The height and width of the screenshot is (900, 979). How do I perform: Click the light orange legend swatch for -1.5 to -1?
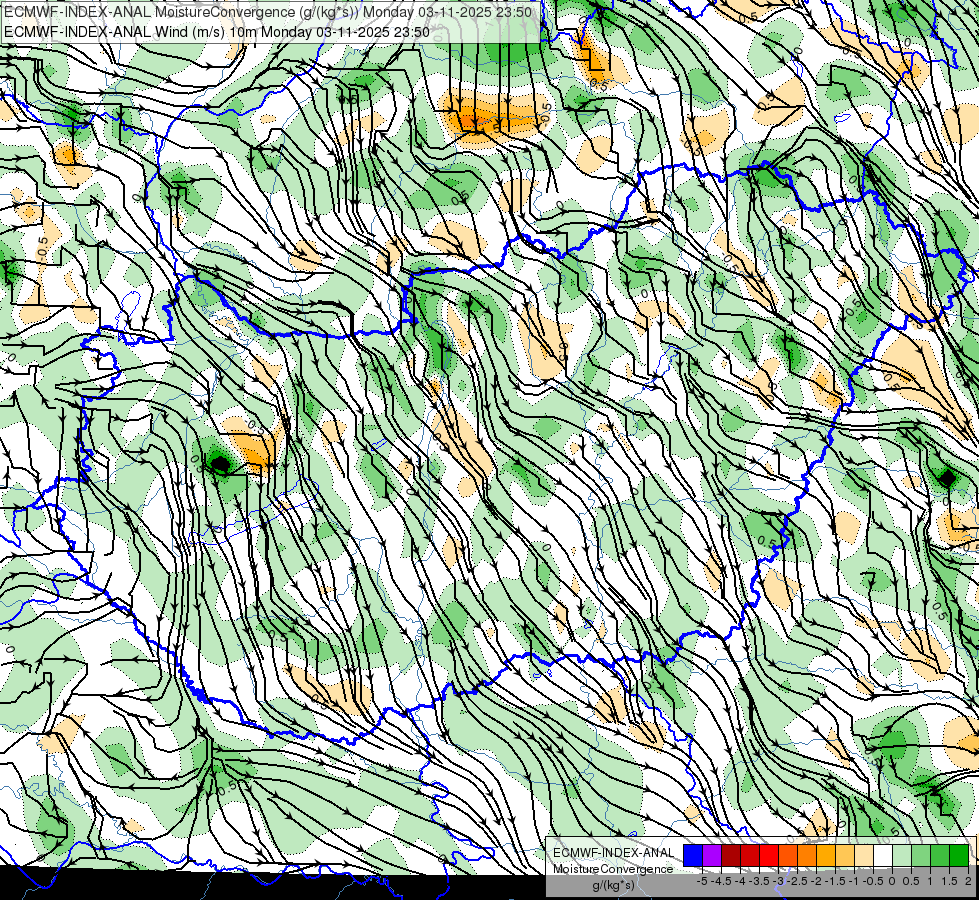point(845,855)
